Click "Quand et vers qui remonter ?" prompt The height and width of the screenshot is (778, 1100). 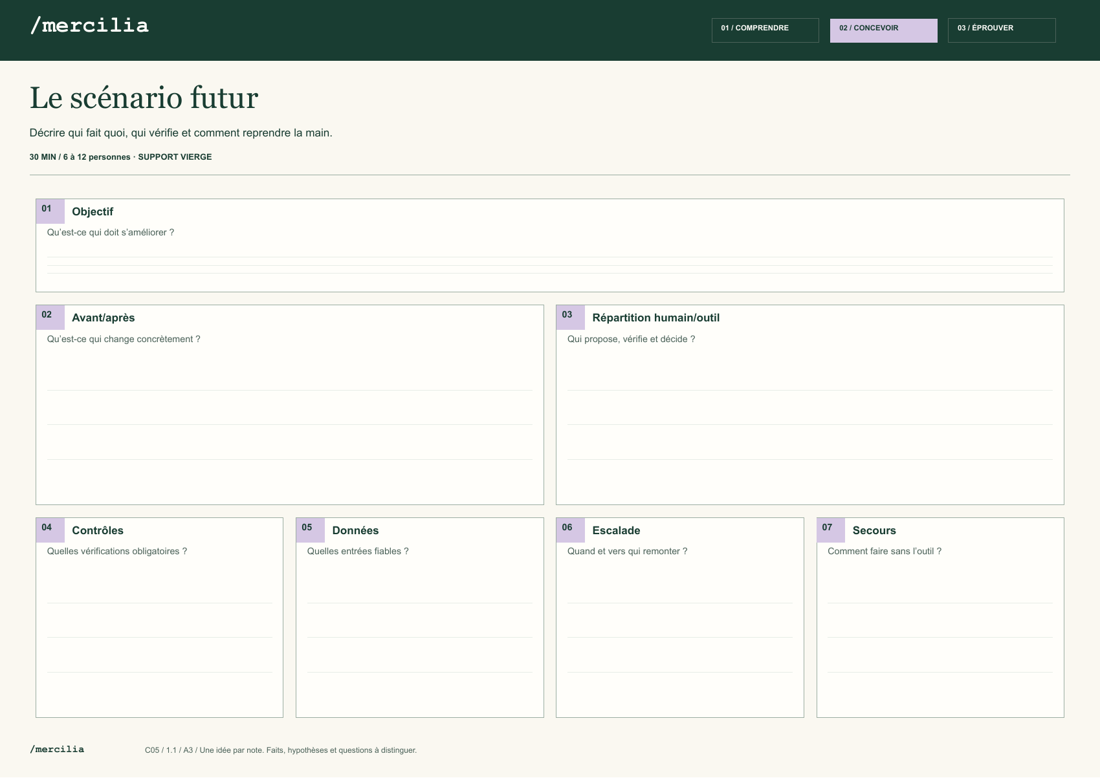coord(627,551)
